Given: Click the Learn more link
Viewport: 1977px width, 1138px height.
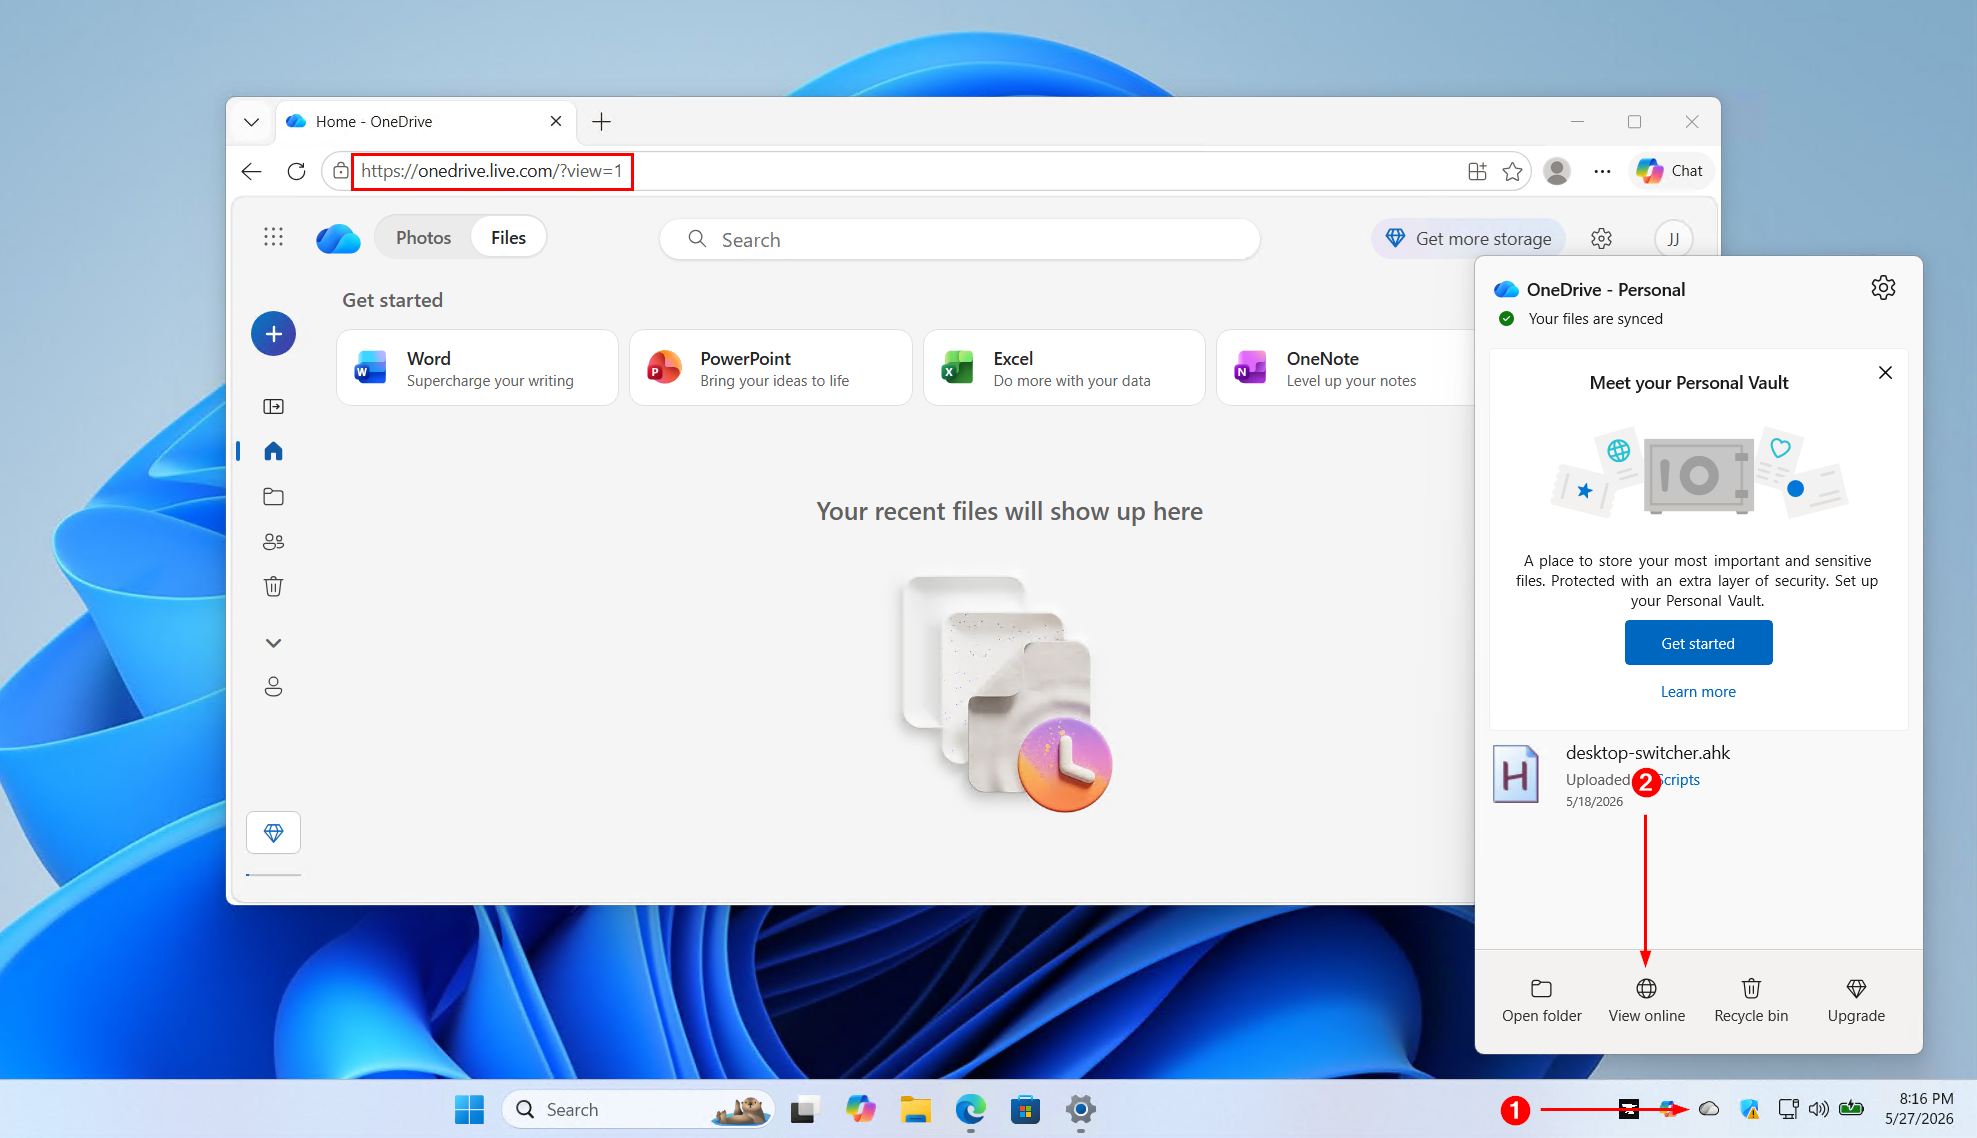Looking at the screenshot, I should pyautogui.click(x=1698, y=692).
